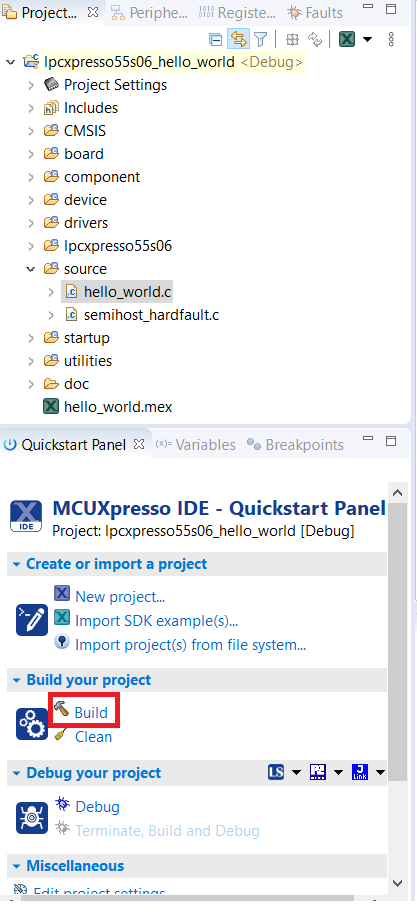The height and width of the screenshot is (914, 417).
Task: Select the LinkServer LS debug probe icon
Action: coord(276,772)
